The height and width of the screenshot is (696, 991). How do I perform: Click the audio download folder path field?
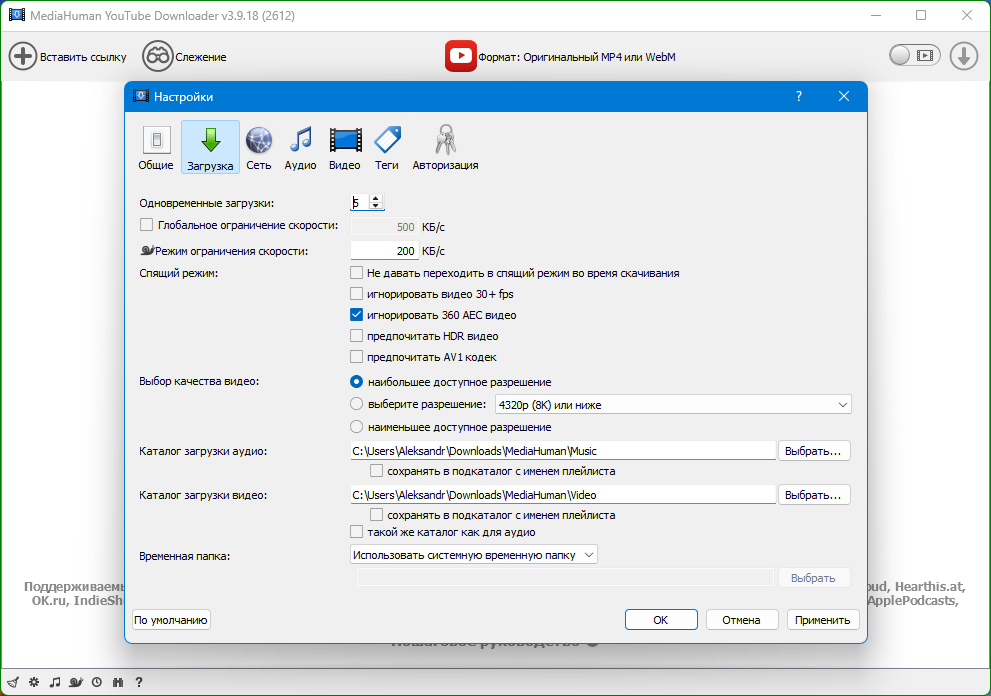pyautogui.click(x=563, y=451)
